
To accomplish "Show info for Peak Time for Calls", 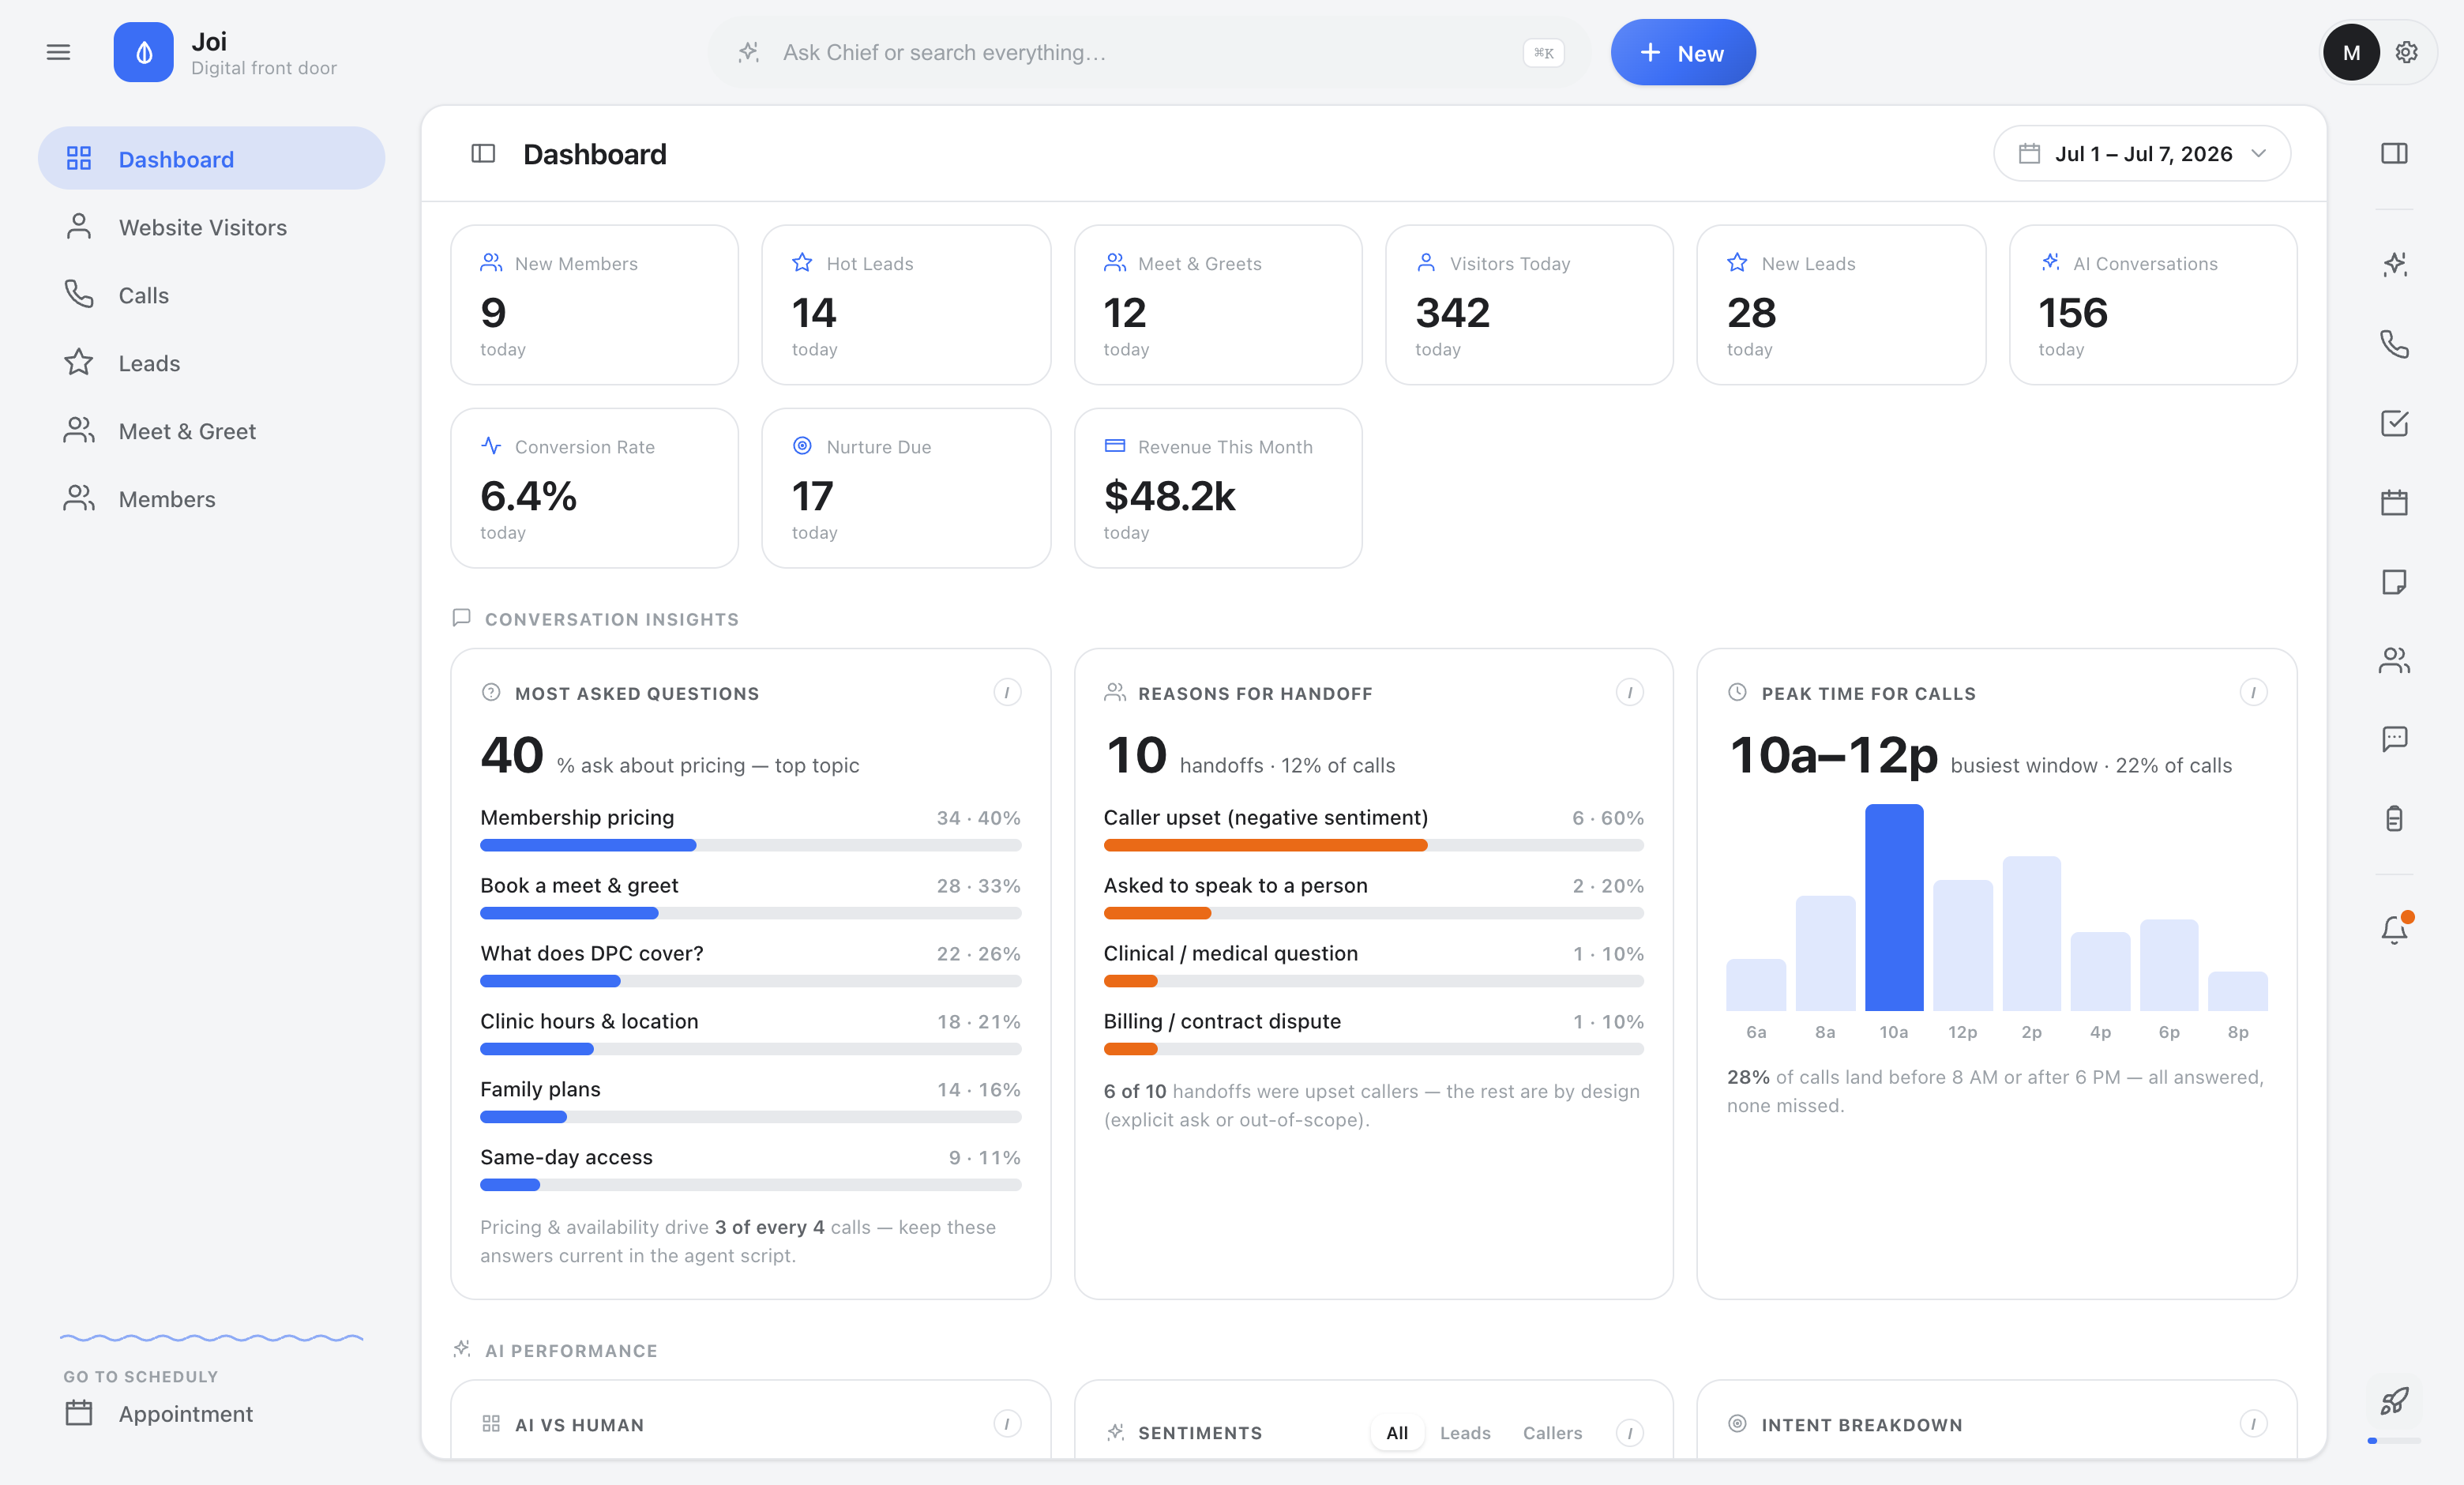I will coord(2253,692).
